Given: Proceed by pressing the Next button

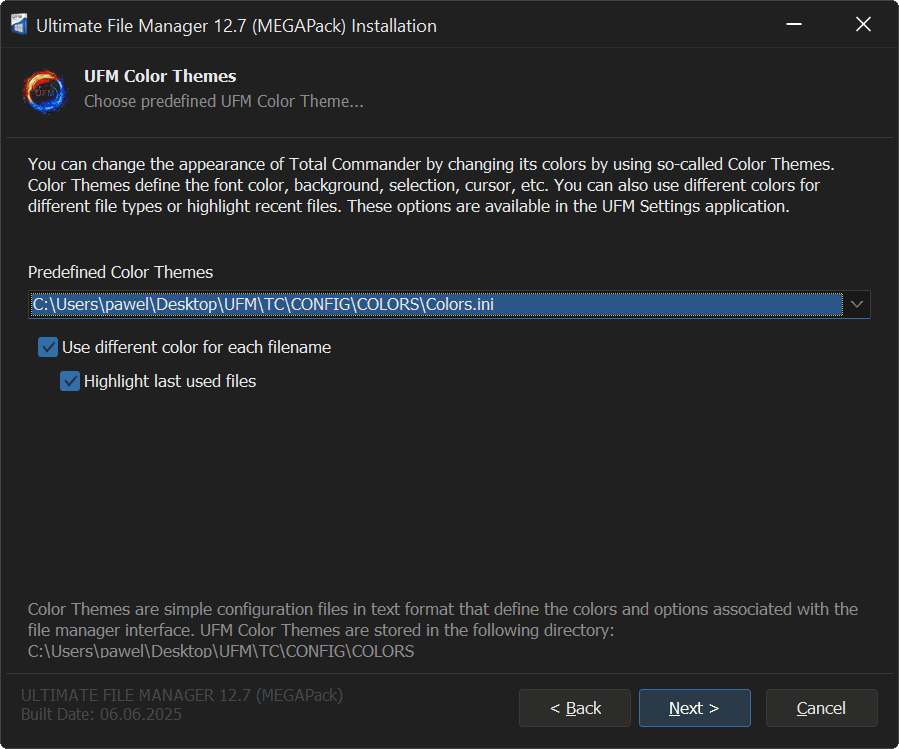Looking at the screenshot, I should click(694, 708).
